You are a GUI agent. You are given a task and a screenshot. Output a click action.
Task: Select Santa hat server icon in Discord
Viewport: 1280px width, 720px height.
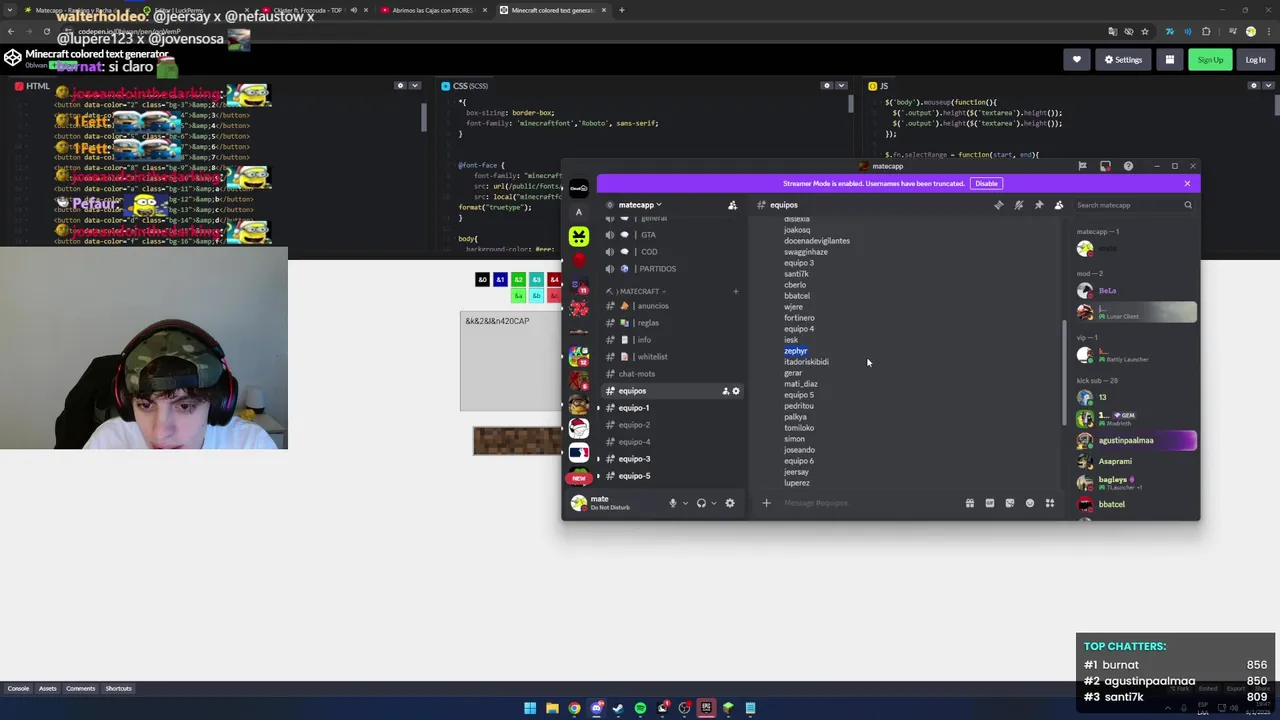(579, 428)
